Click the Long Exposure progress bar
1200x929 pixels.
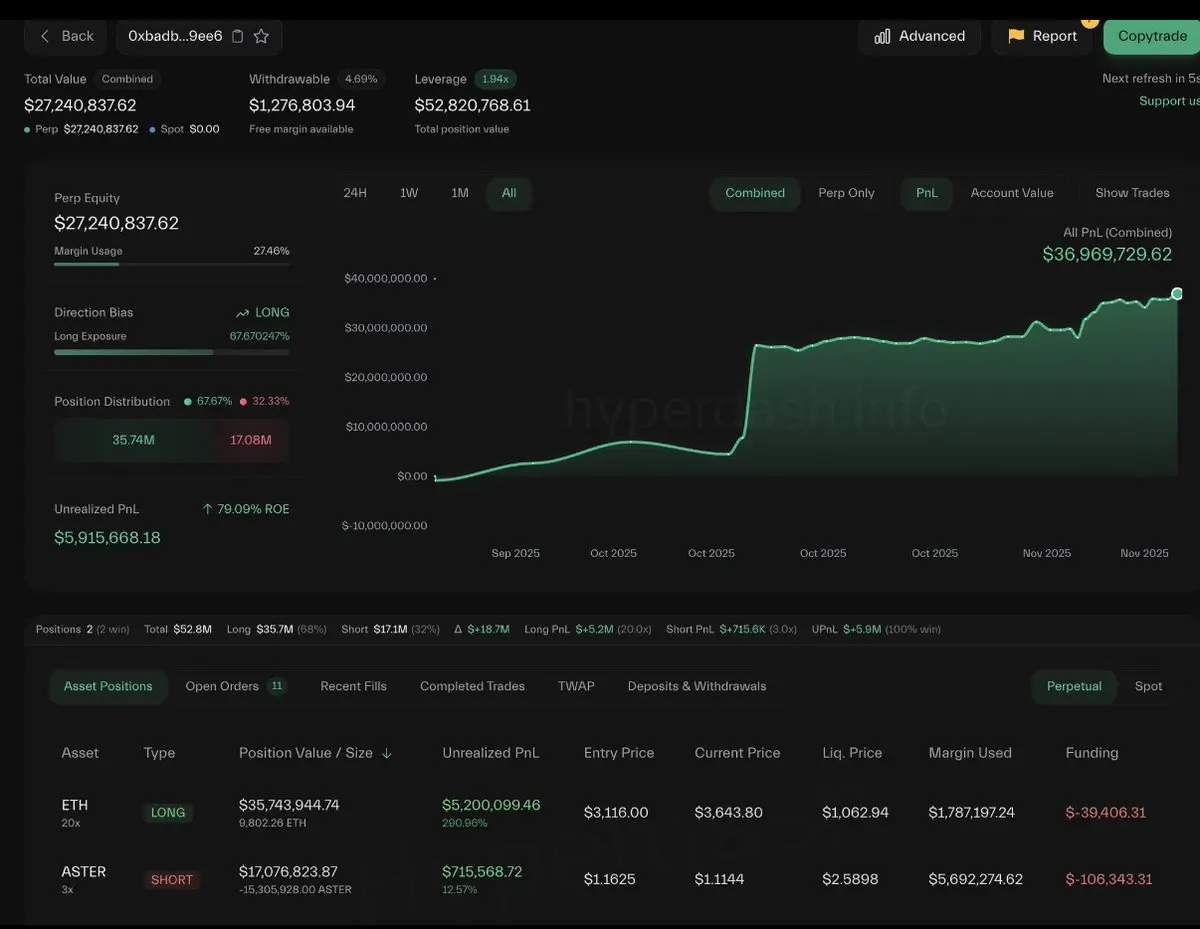coord(172,352)
